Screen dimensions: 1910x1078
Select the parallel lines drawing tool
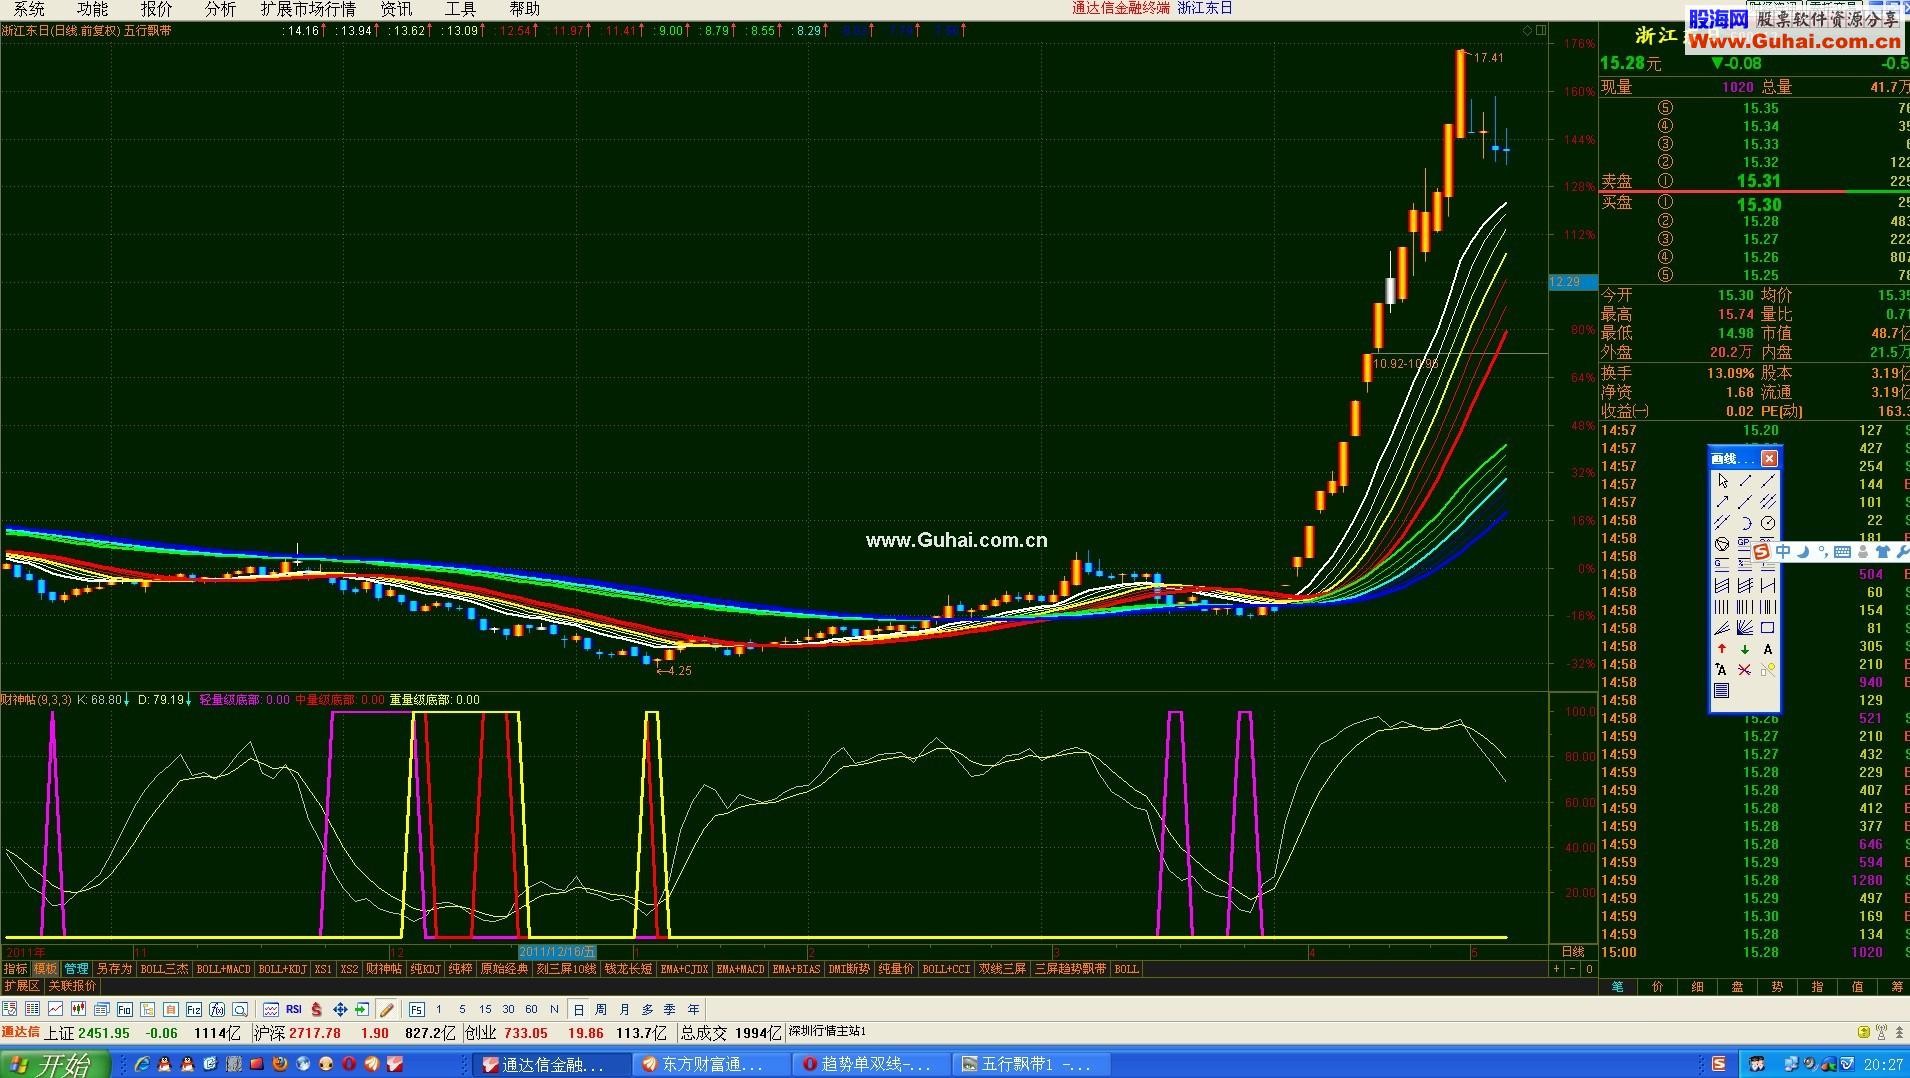coord(1722,523)
